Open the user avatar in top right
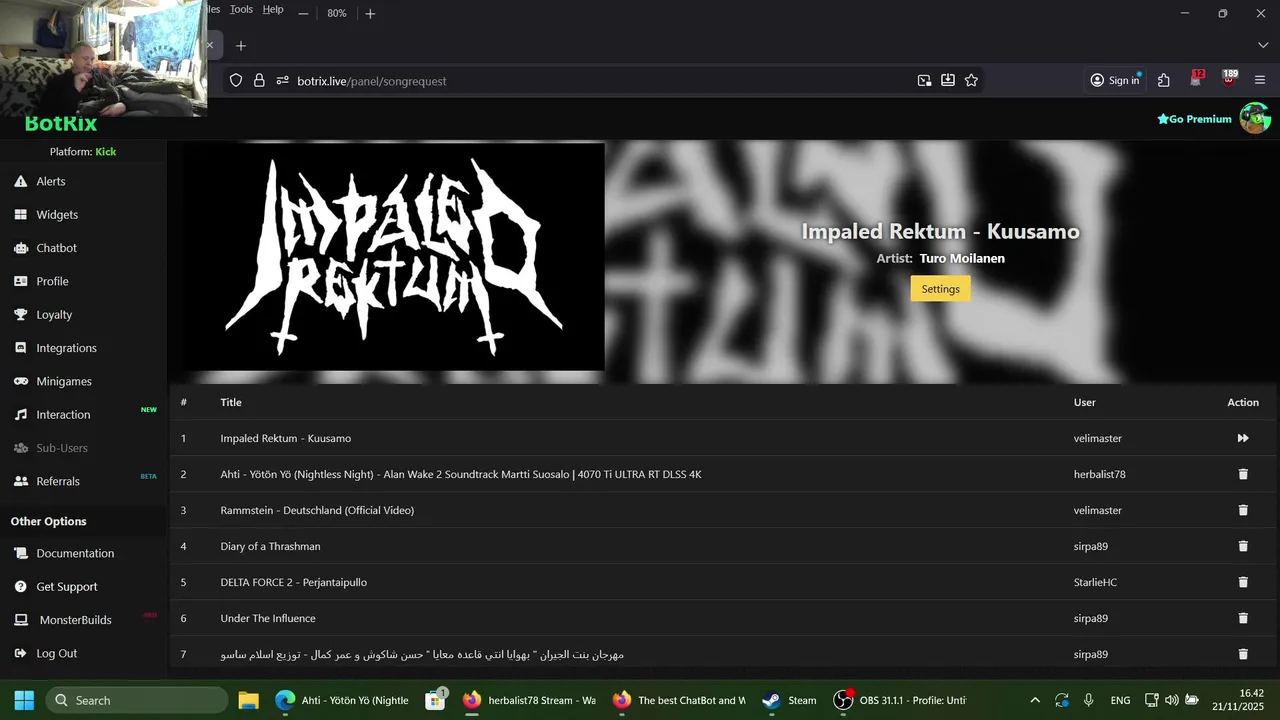Viewport: 1280px width, 720px height. pos(1255,118)
